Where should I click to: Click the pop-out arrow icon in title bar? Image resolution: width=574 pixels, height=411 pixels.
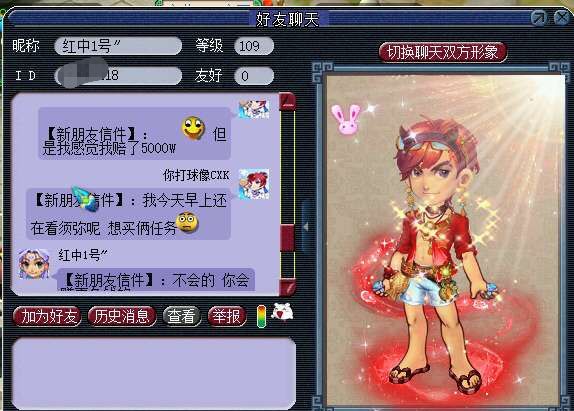(539, 17)
